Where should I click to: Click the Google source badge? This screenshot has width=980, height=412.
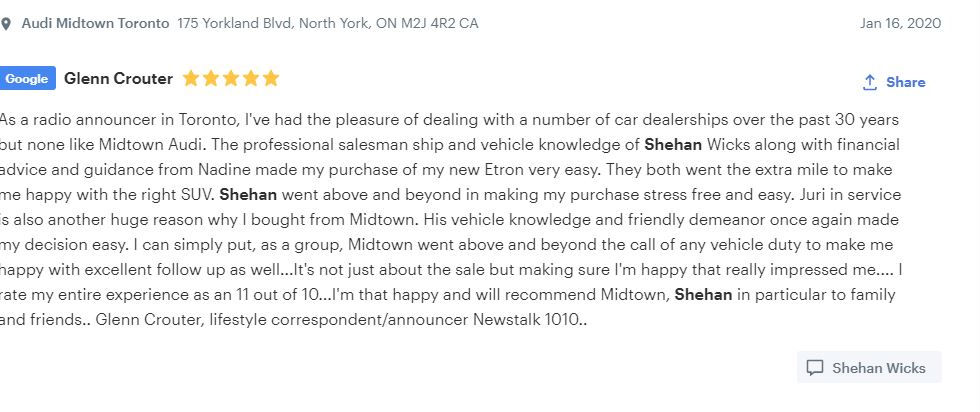pos(27,79)
